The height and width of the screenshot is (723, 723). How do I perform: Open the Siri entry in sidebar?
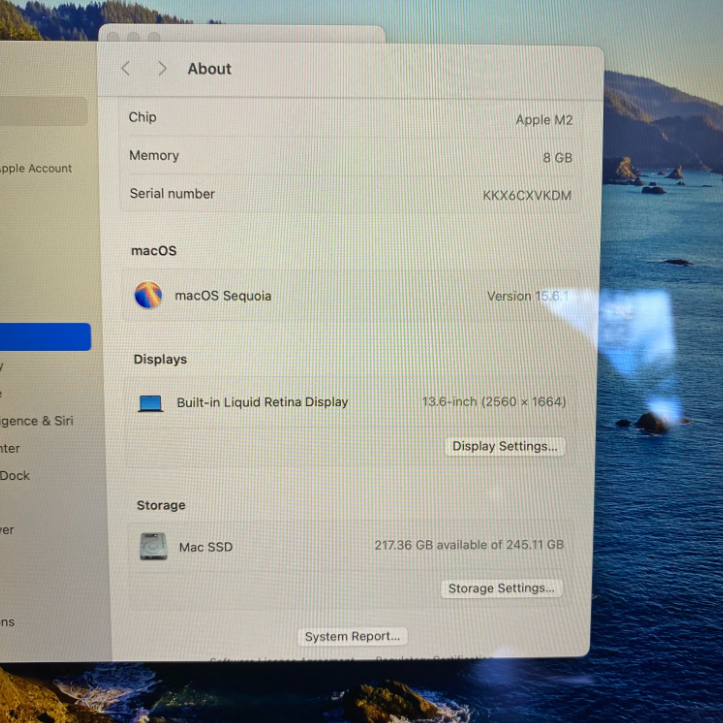[x=37, y=421]
